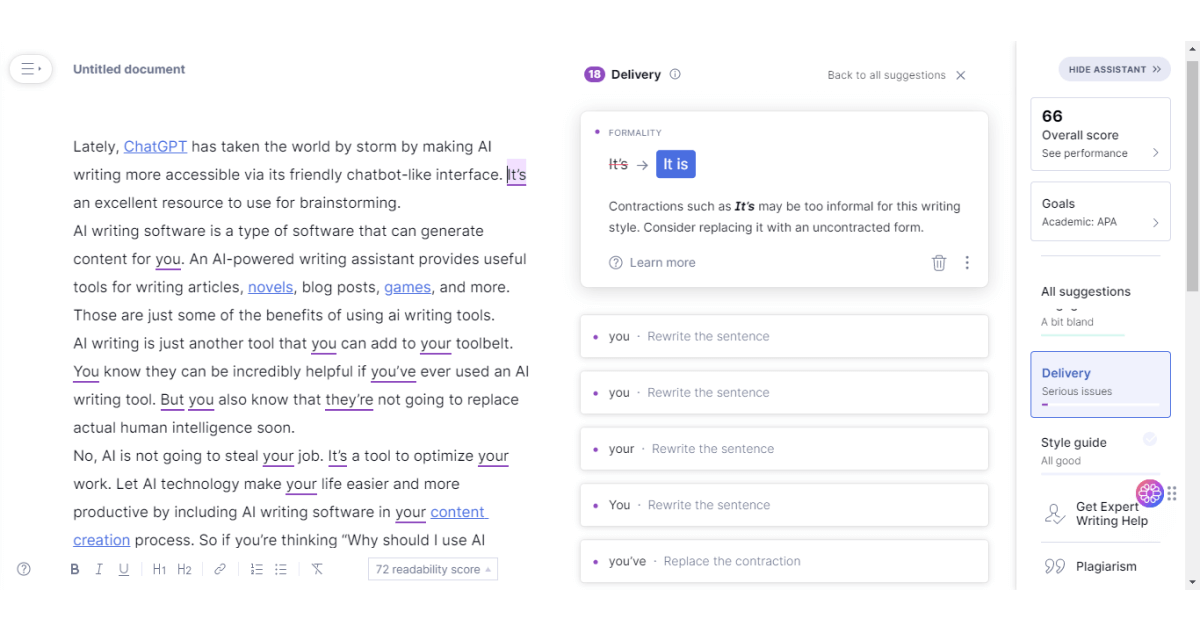Expand the 'you've · Replace the contraction' suggestion
This screenshot has height=630, width=1200.
pyautogui.click(x=784, y=561)
